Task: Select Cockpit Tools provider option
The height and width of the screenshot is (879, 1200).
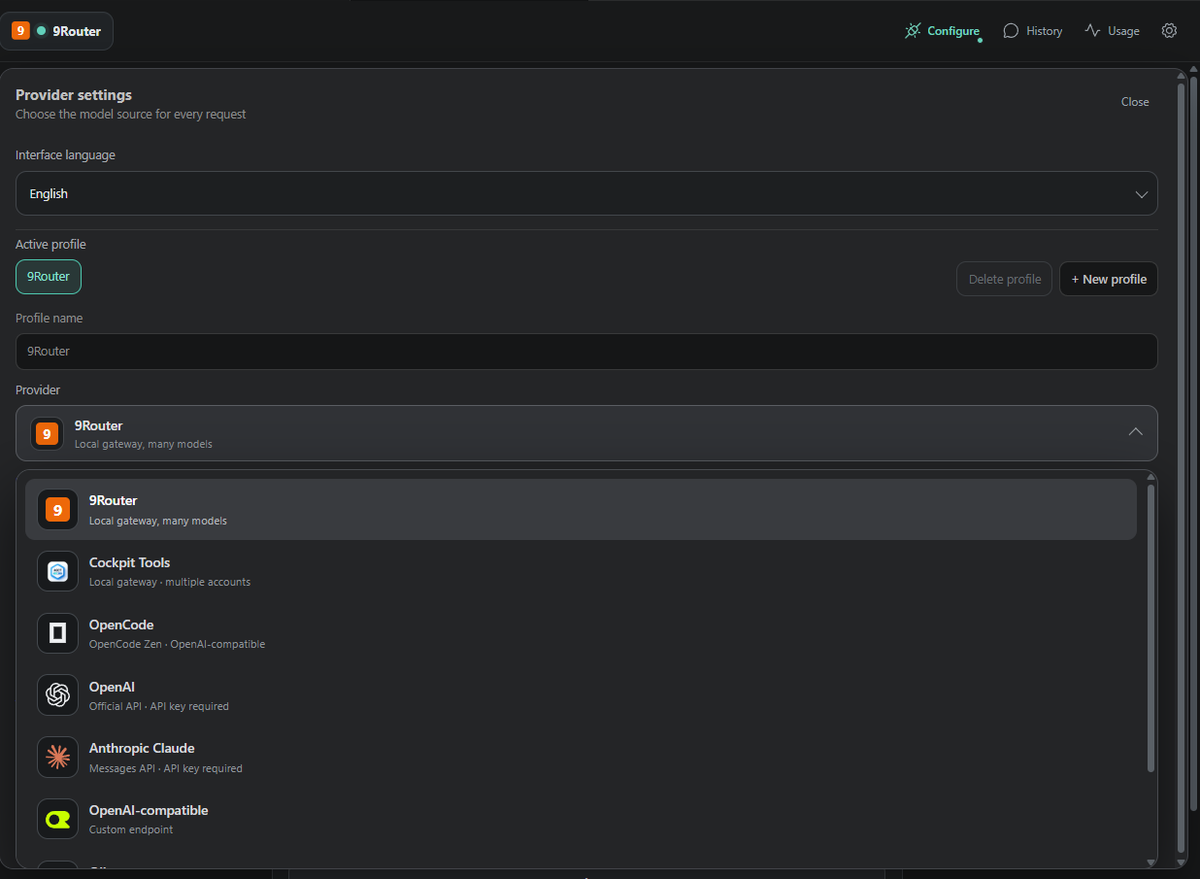Action: pyautogui.click(x=581, y=572)
